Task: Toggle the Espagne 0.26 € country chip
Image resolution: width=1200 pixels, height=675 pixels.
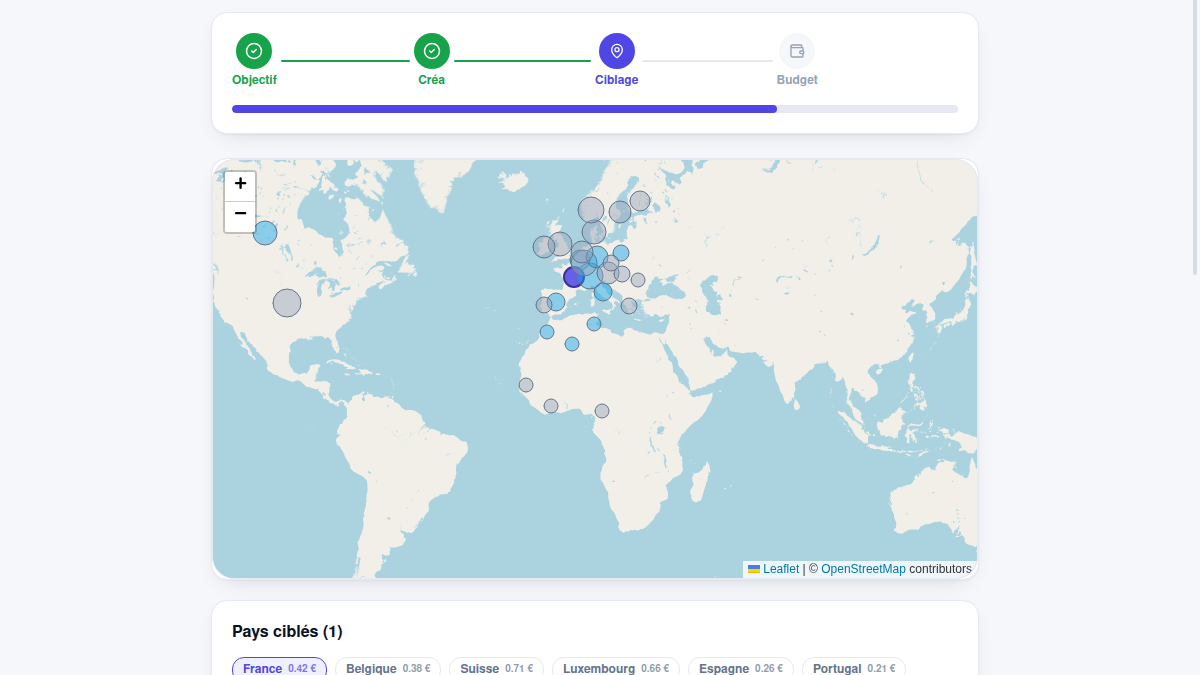Action: (741, 668)
